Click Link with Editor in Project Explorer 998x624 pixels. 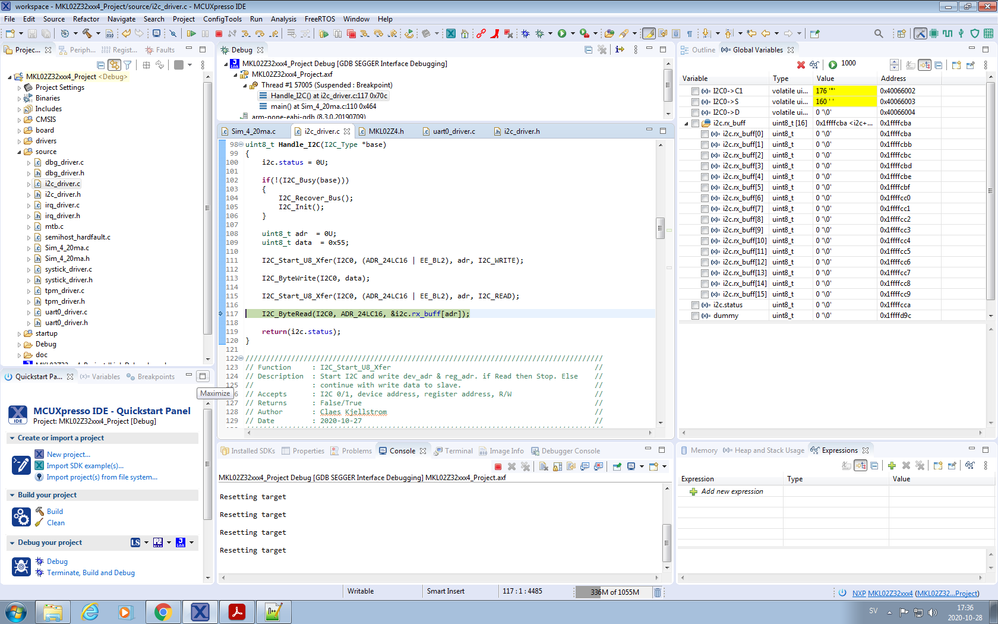[x=115, y=65]
